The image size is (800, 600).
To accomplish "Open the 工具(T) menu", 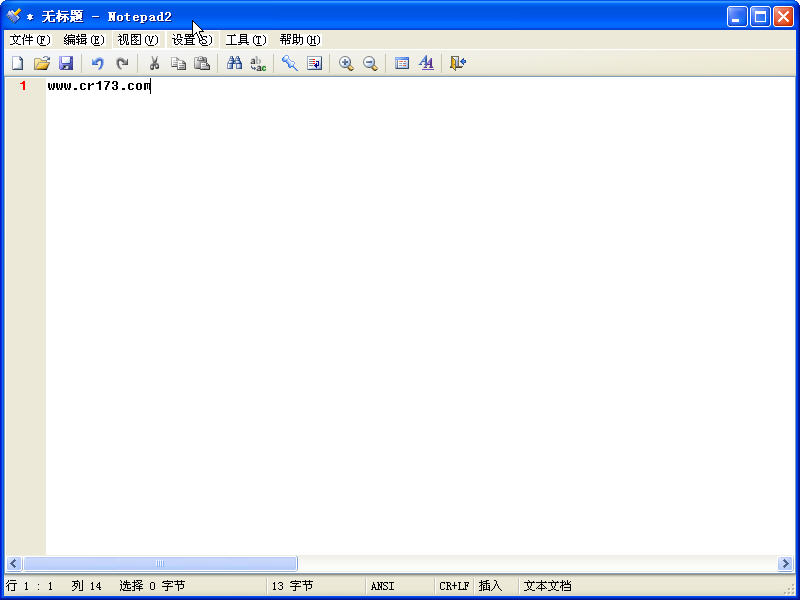I will pyautogui.click(x=246, y=40).
